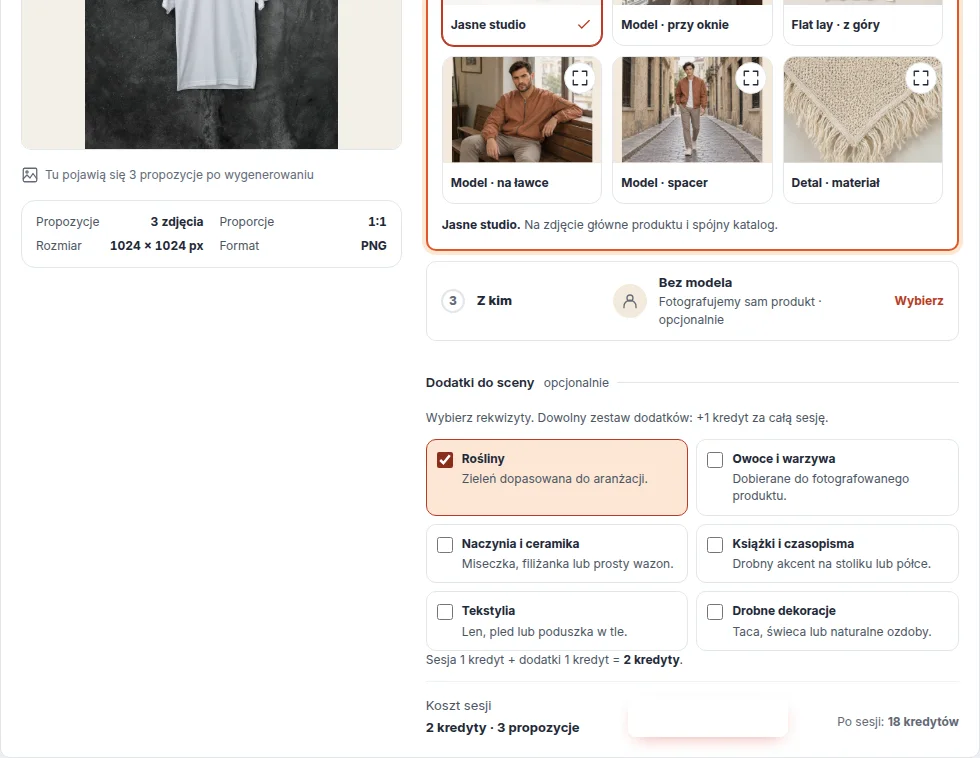Click the '2 kredyty · 3 propozycje' cost summary
Viewport: 980px width, 758px height.
[x=502, y=728]
